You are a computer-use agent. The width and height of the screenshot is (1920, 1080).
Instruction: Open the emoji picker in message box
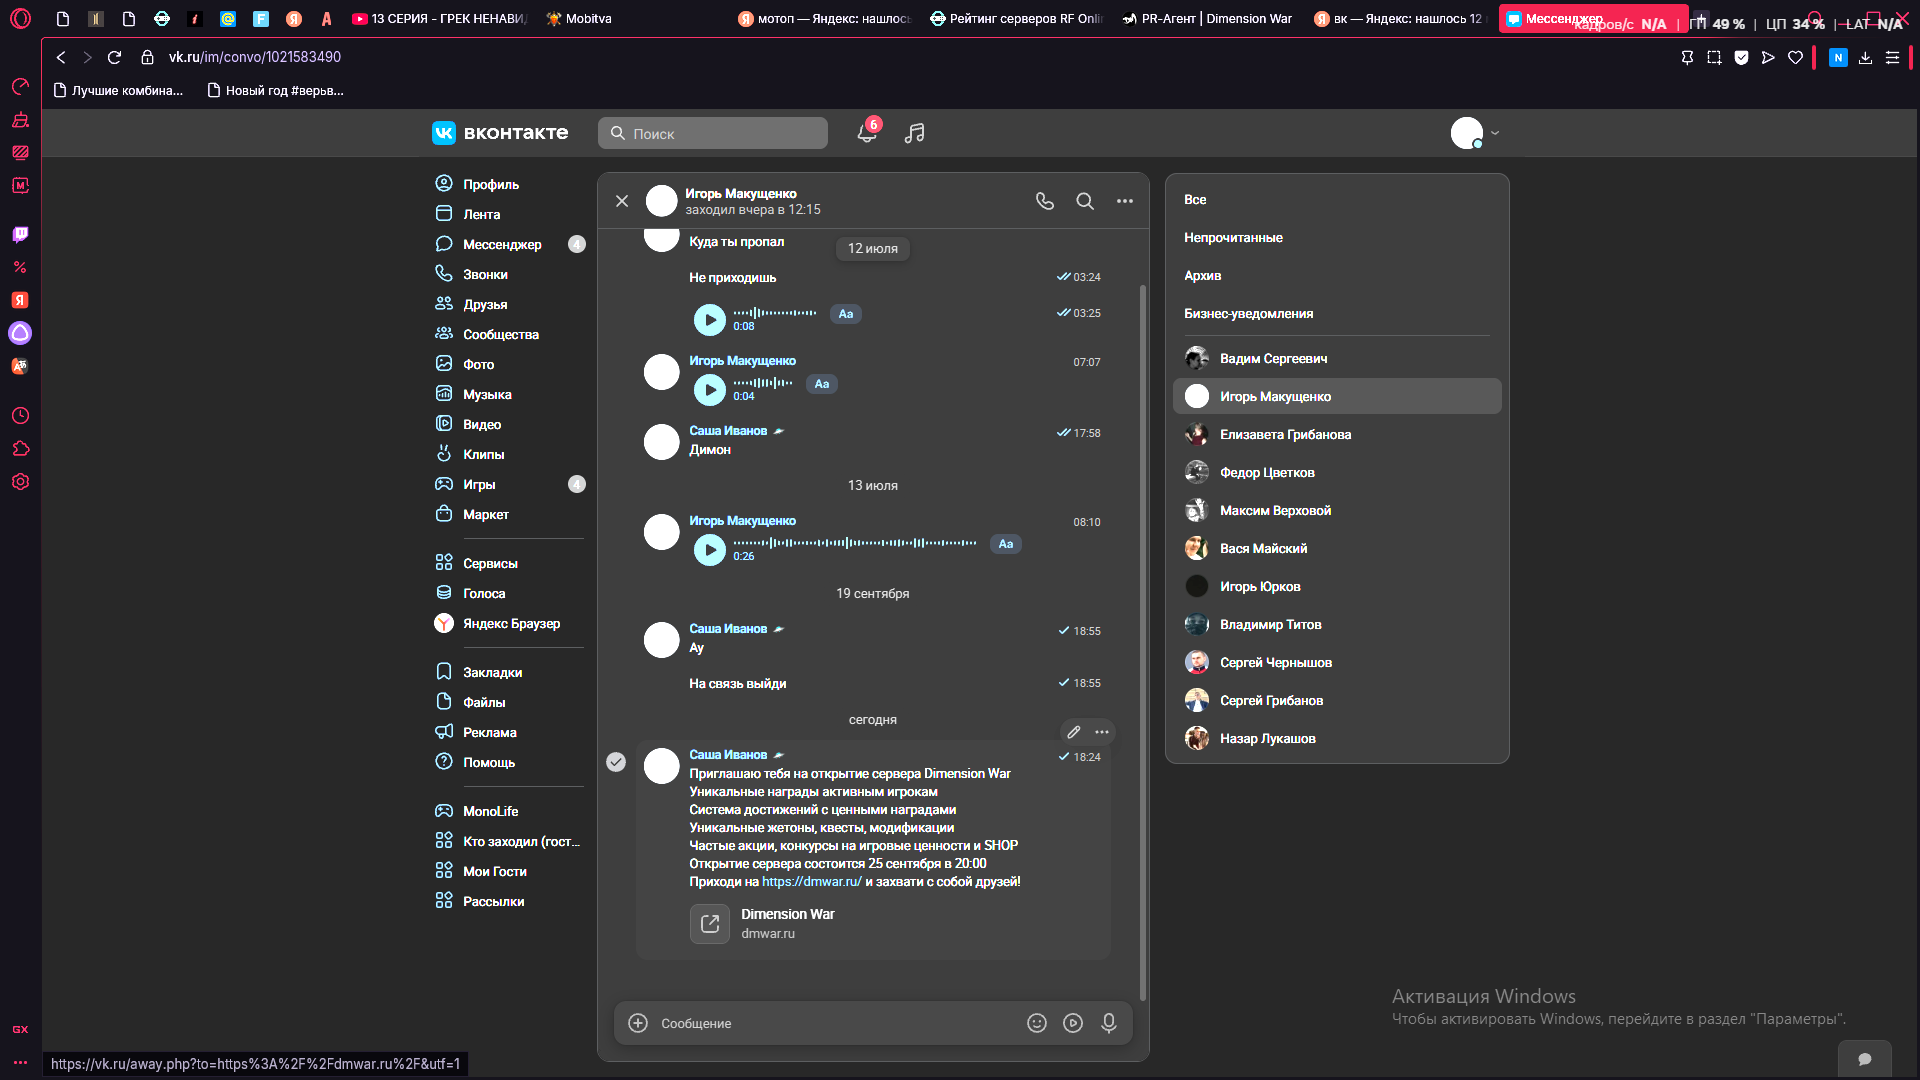1037,1023
